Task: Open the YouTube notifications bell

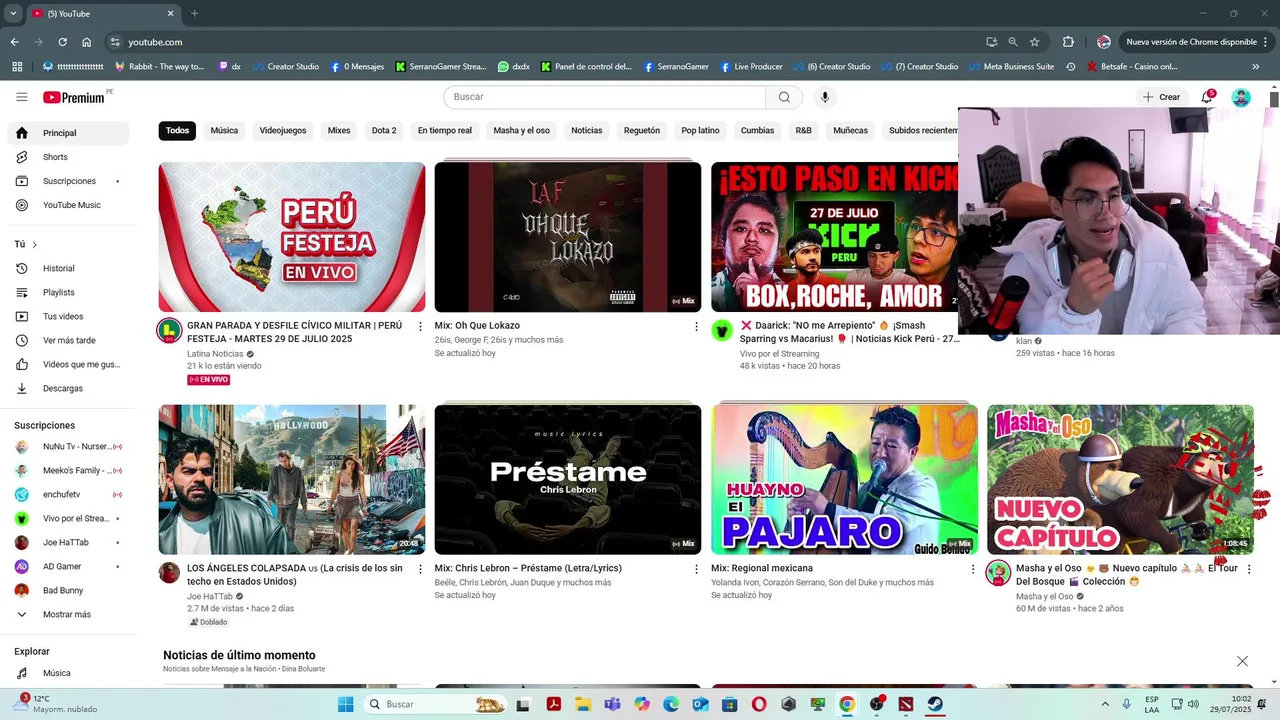Action: coord(1208,97)
